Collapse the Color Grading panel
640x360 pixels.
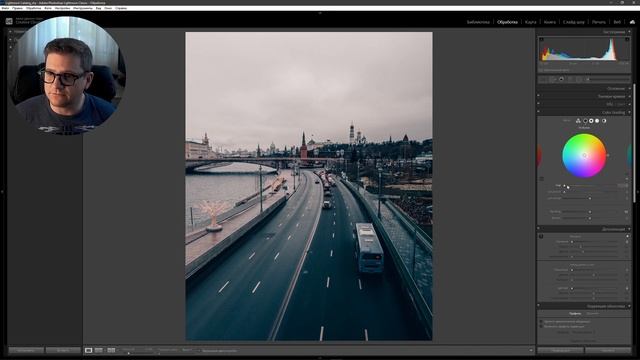click(x=629, y=112)
